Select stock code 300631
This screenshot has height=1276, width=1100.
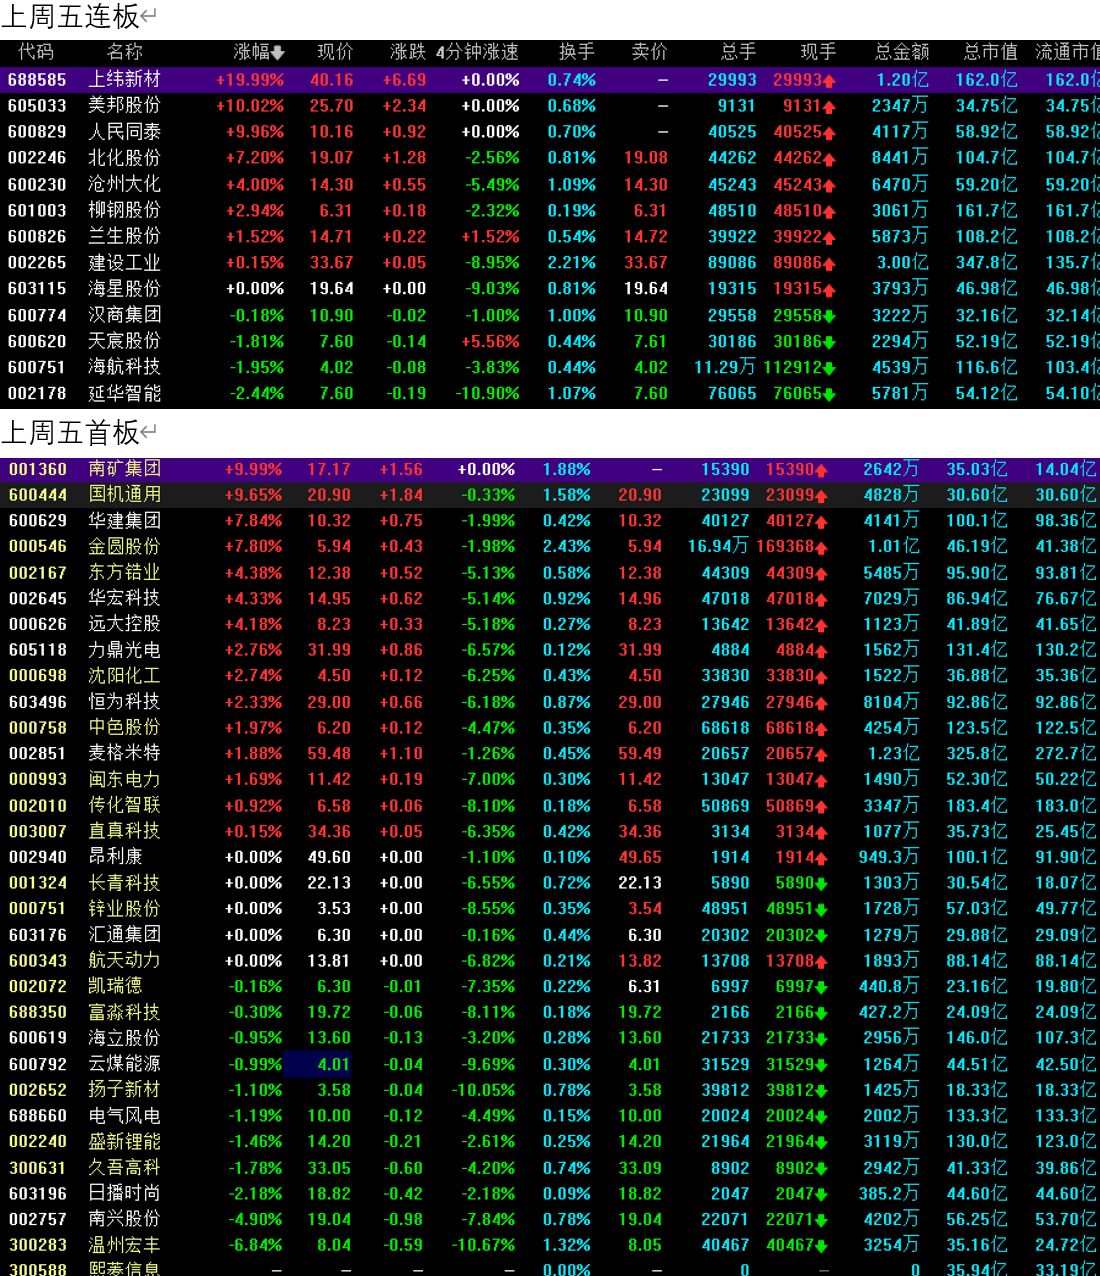[37, 1168]
